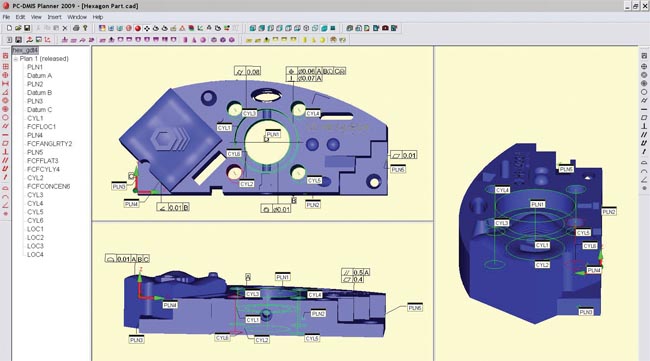Select FCFCYLY4 in the plan tree
650x361 pixels.
tap(43, 170)
